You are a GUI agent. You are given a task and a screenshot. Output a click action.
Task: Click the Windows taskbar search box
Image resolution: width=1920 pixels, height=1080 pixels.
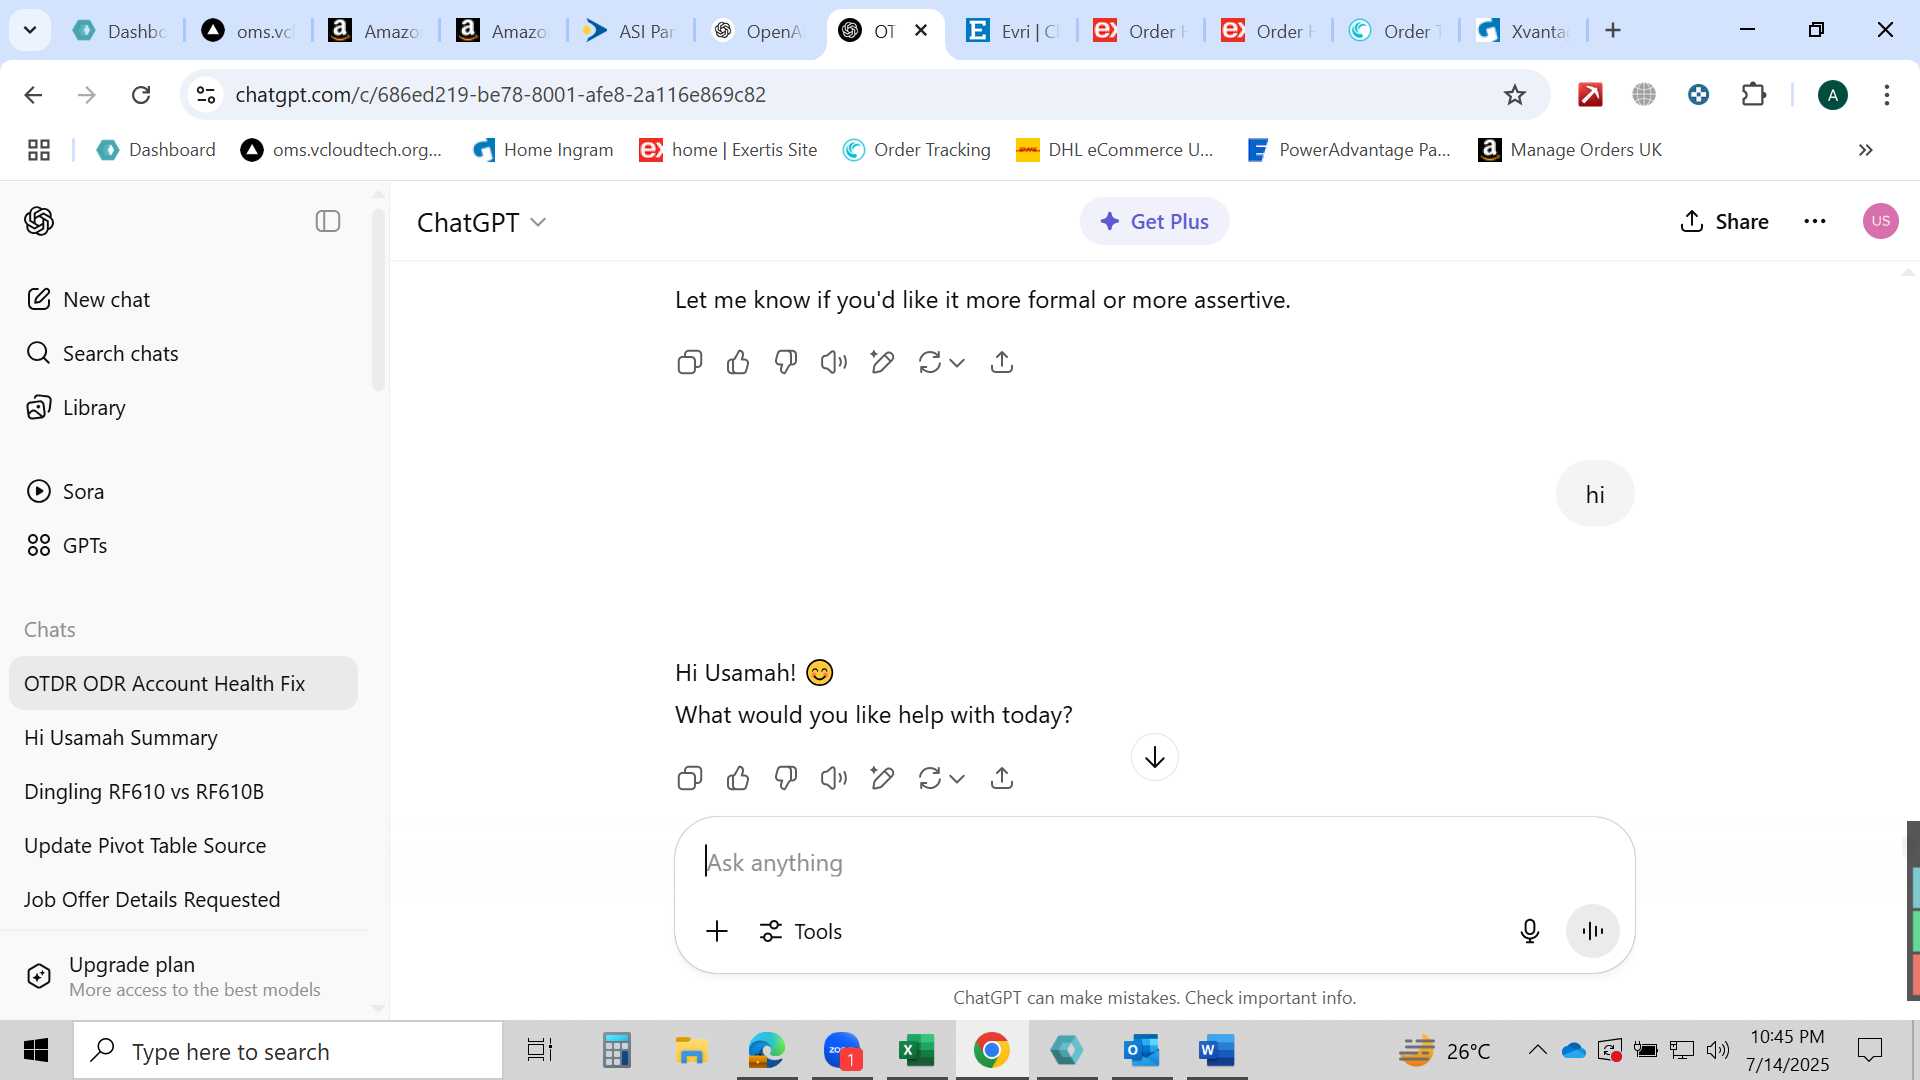point(288,1050)
